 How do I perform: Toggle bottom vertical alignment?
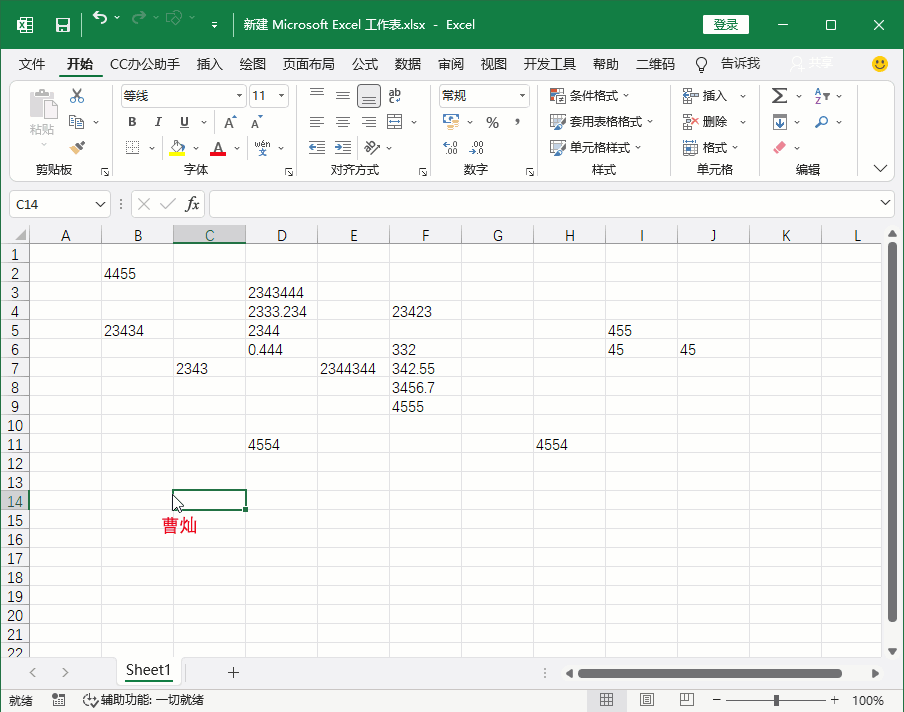[369, 96]
